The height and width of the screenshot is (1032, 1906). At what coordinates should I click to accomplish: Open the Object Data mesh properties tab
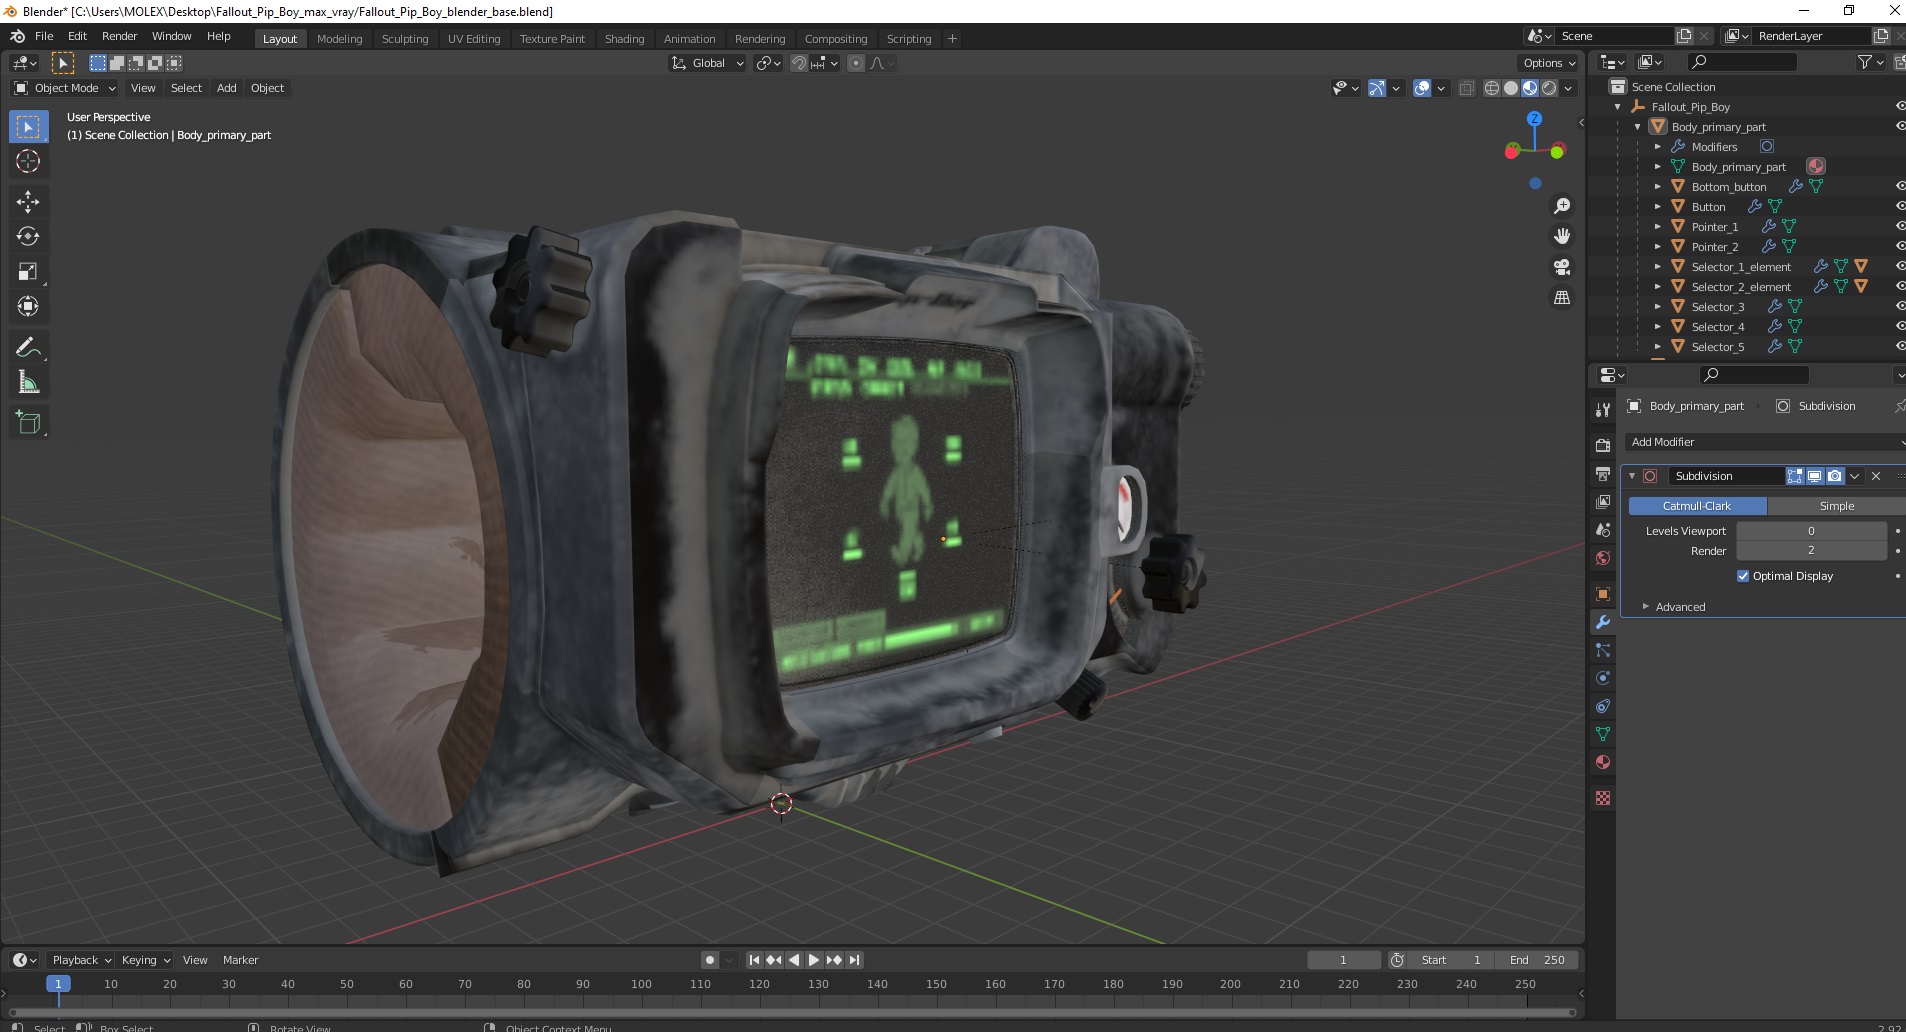[1603, 734]
